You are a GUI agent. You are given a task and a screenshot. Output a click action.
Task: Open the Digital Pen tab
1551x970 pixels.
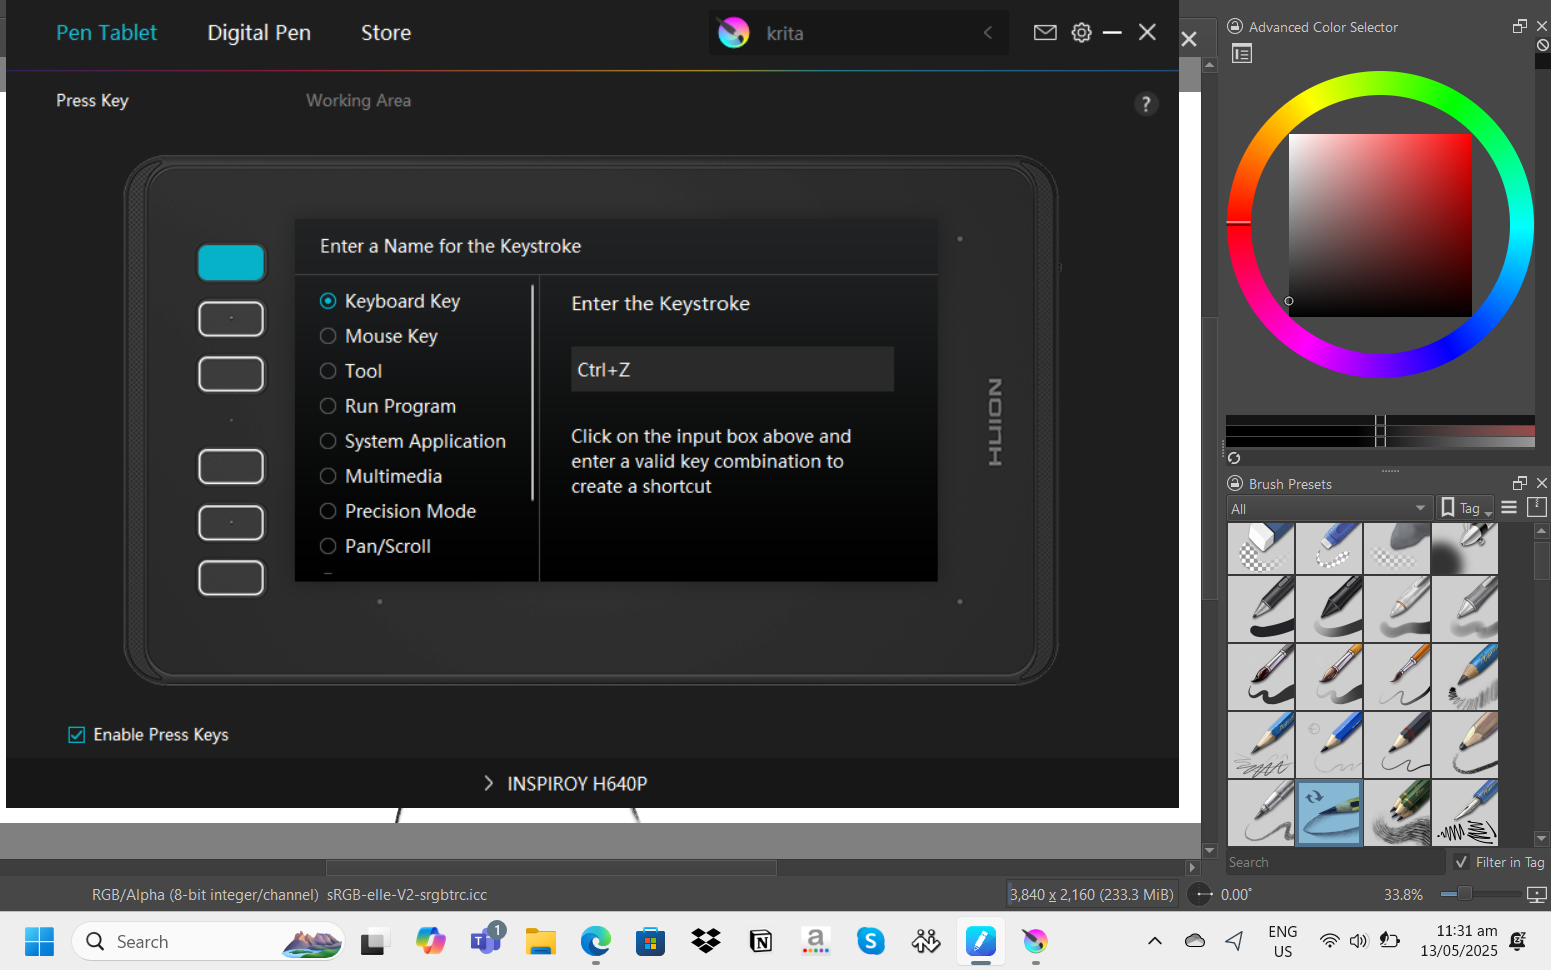point(259,33)
